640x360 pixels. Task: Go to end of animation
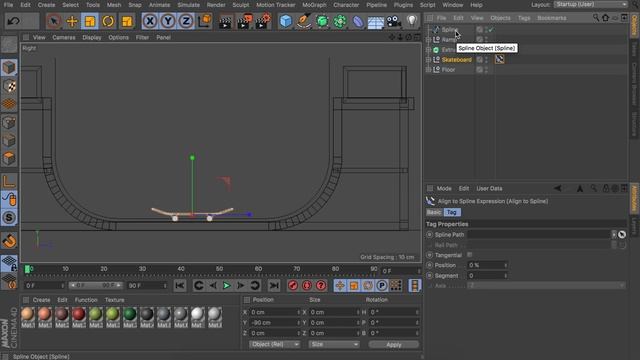274,286
